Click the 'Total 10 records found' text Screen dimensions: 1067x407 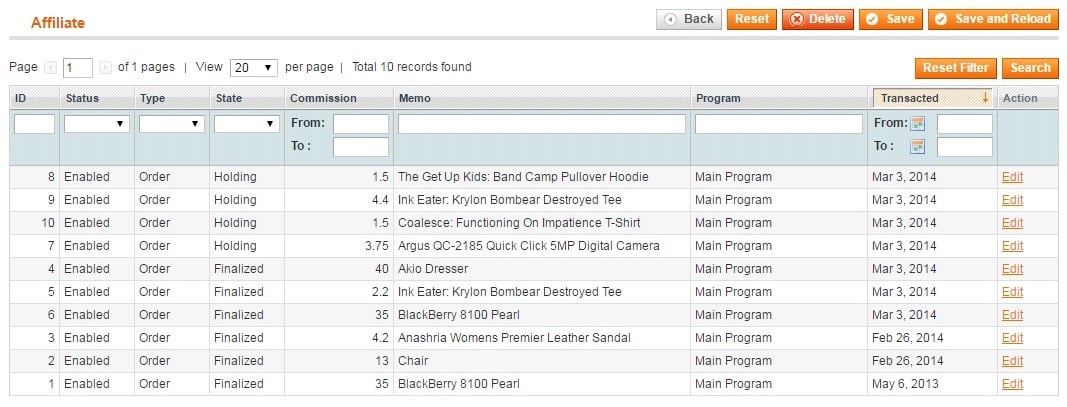tap(412, 67)
